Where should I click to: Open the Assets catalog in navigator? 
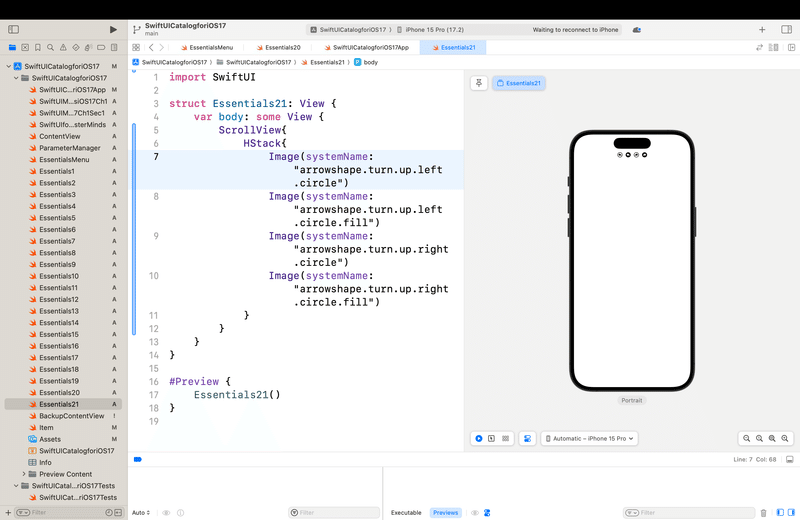(49, 439)
